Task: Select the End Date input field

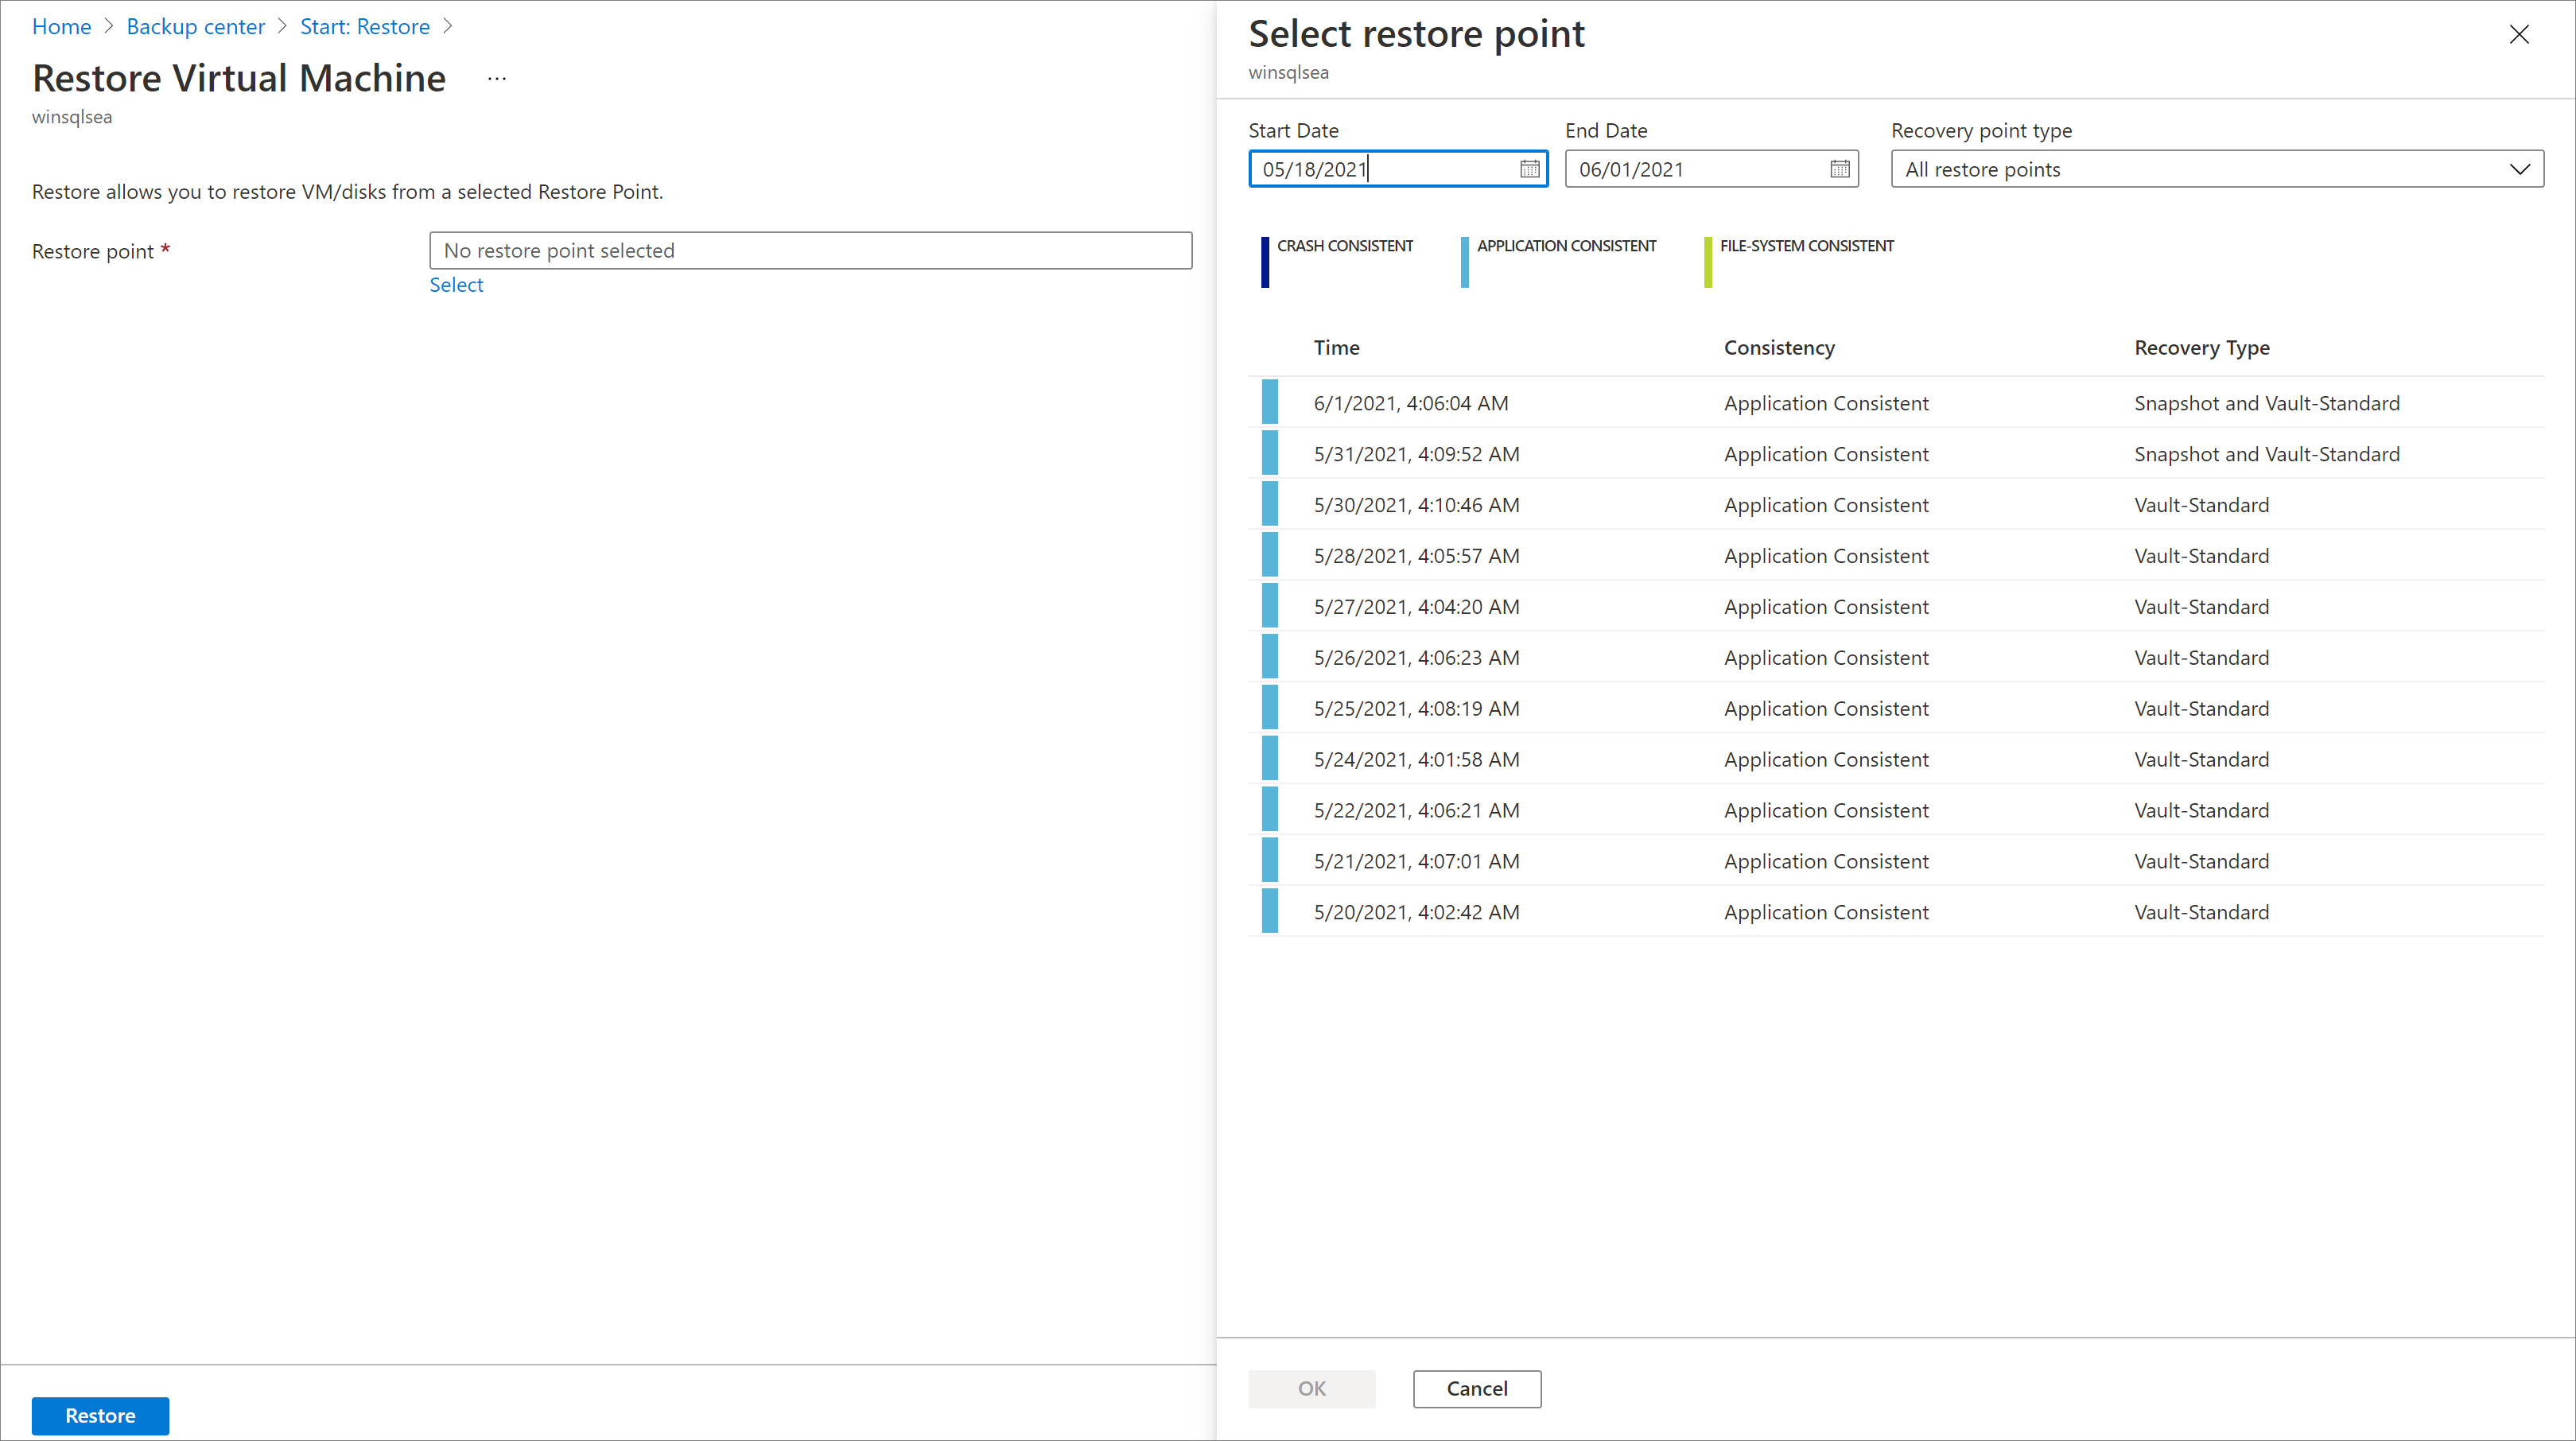Action: click(x=1706, y=168)
